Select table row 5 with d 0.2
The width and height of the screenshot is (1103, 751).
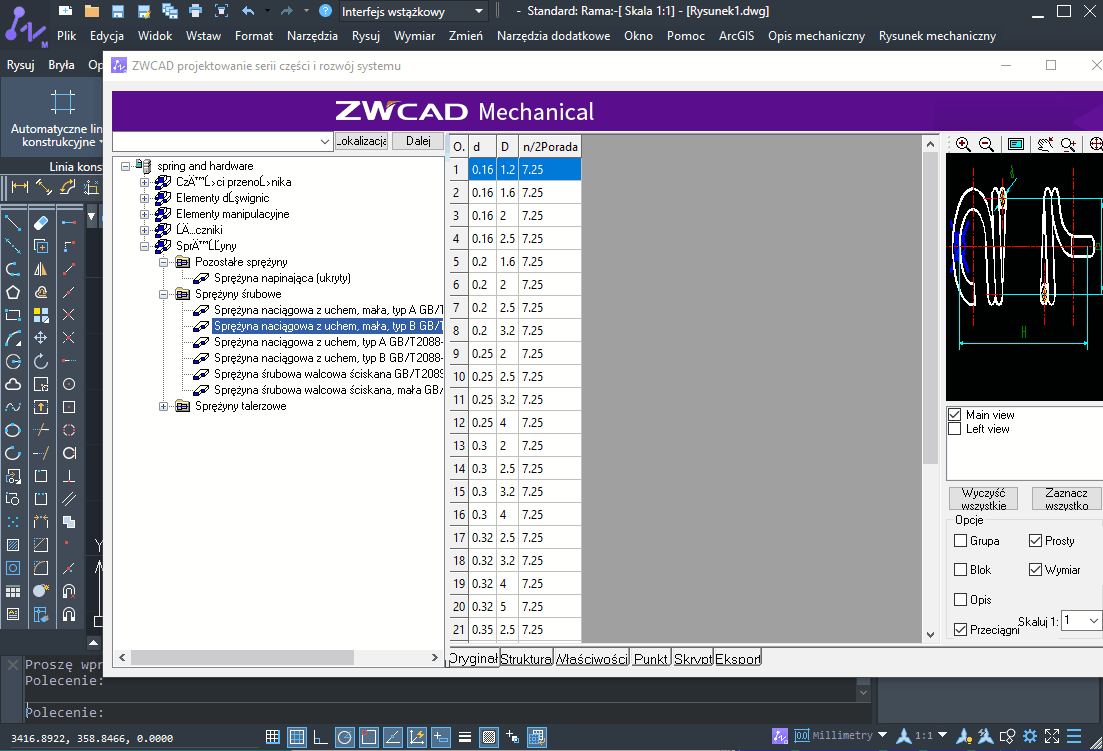click(516, 262)
